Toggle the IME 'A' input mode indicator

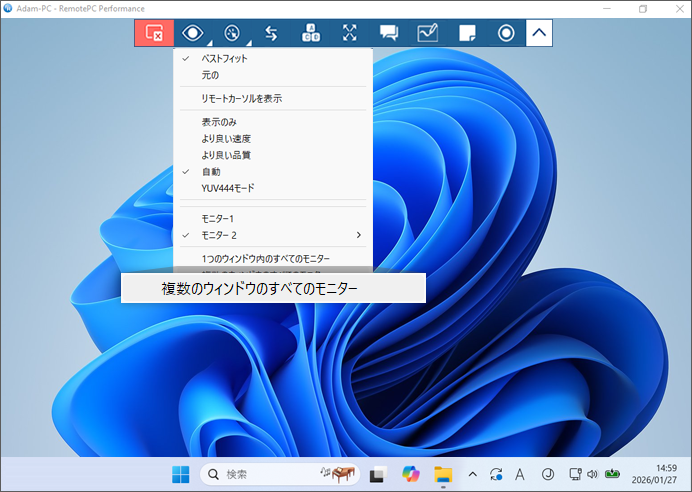(x=520, y=475)
